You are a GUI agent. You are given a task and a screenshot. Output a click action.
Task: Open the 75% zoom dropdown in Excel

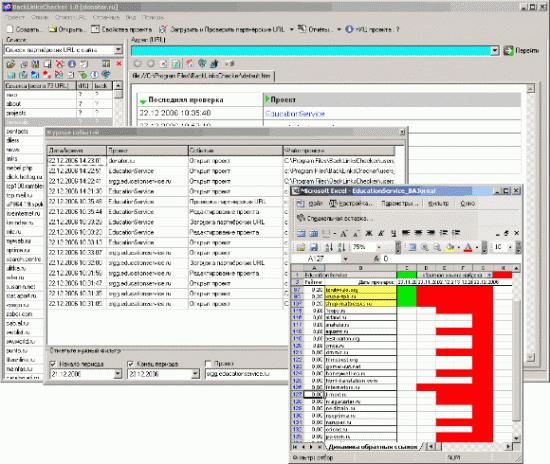tap(379, 247)
